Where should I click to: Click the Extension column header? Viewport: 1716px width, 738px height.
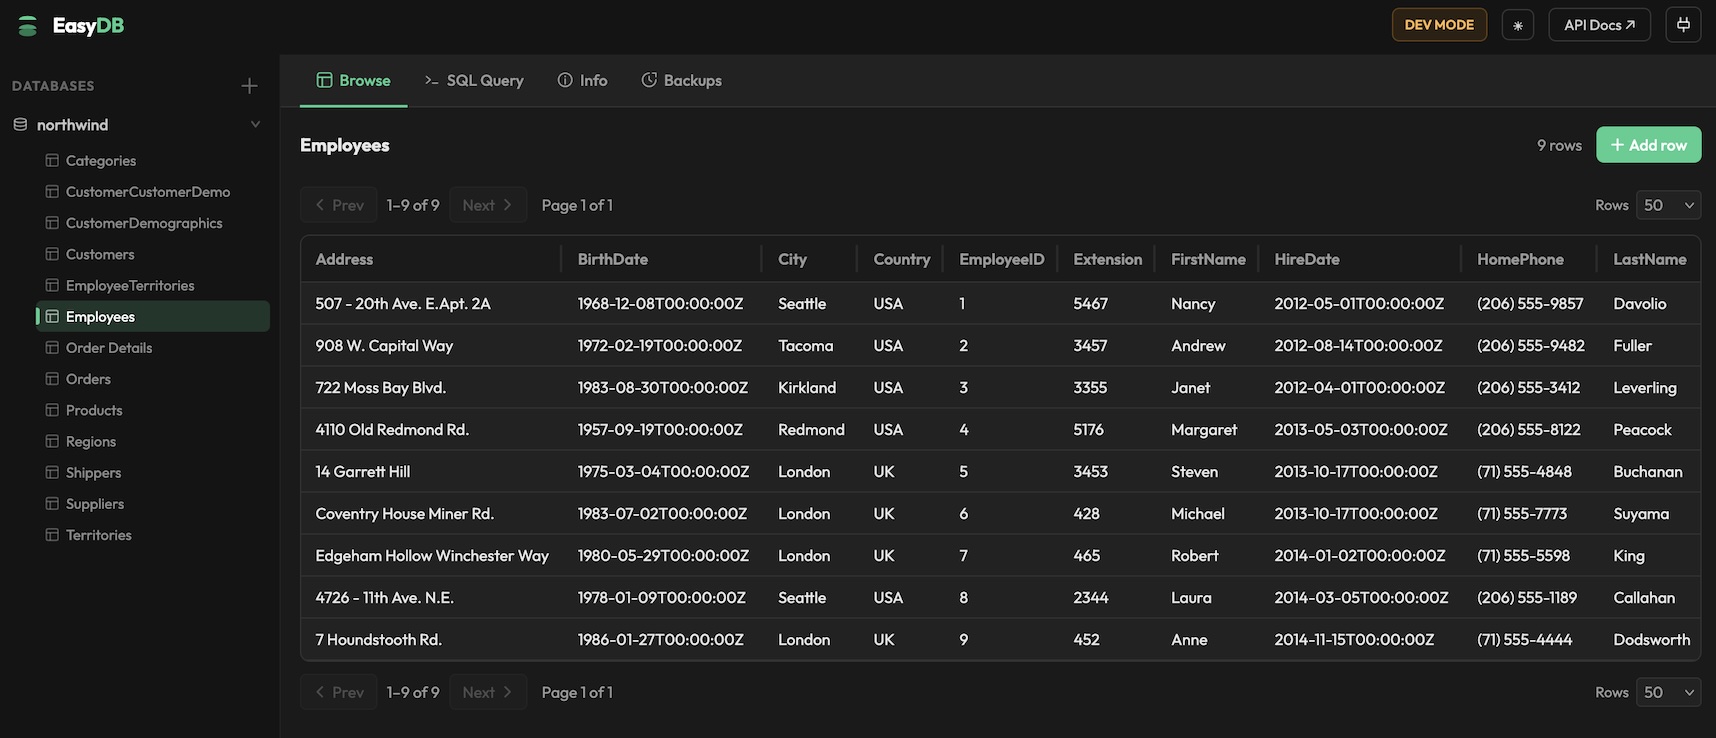[1107, 259]
